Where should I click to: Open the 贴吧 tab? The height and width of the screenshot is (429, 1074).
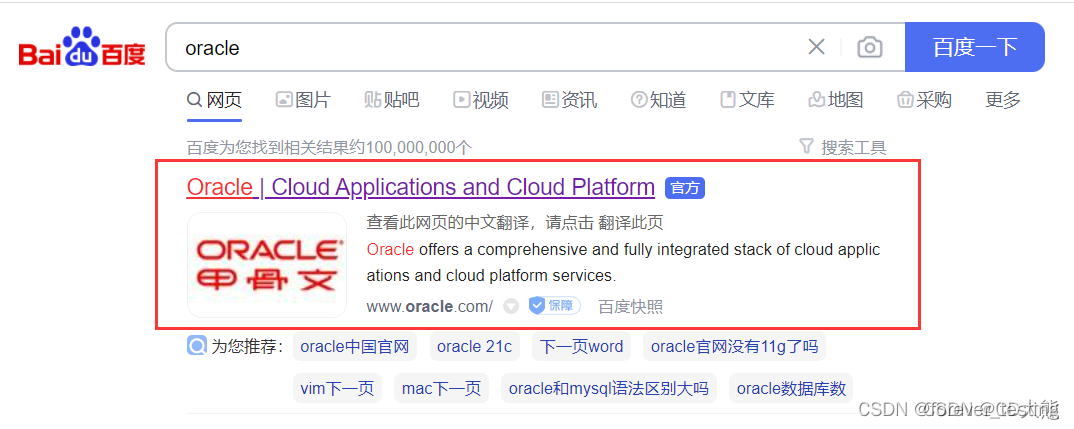(391, 101)
